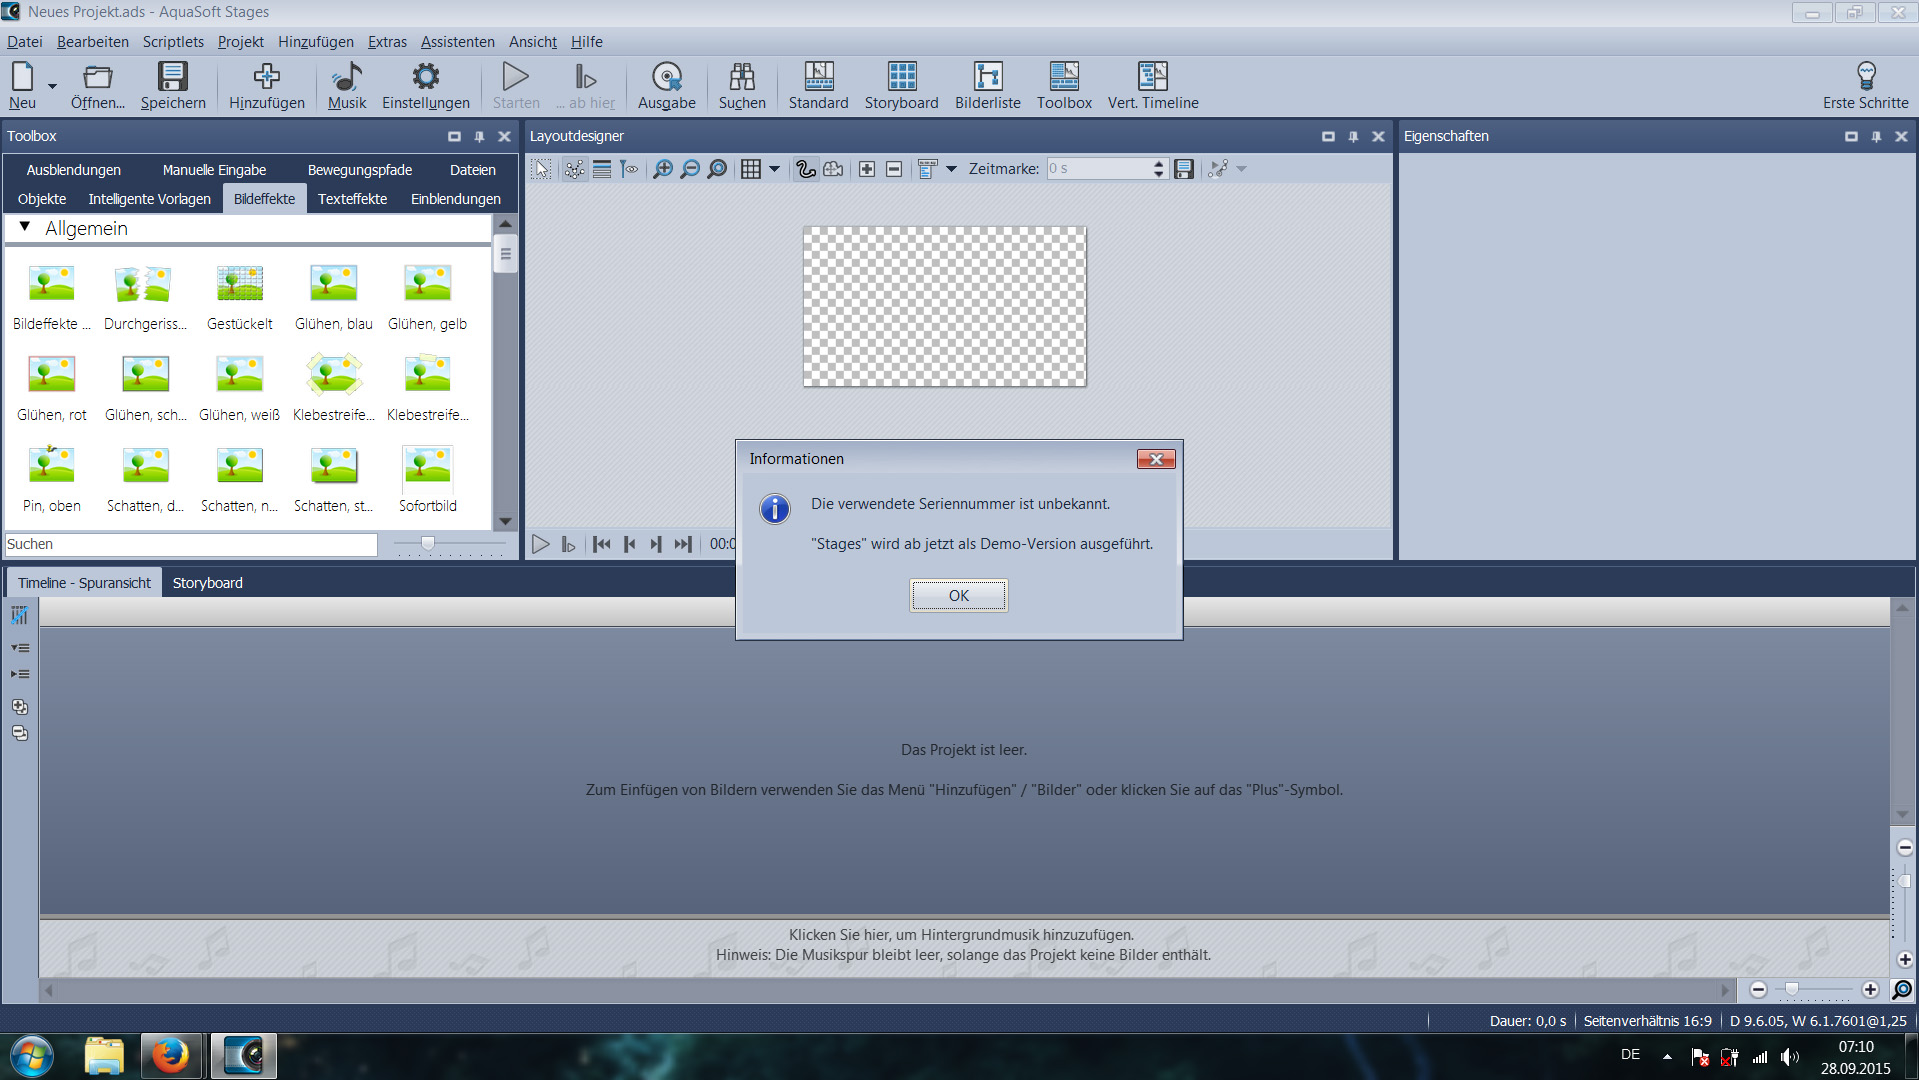
Task: Click zoom in magnifier in Layoutdesigner
Action: click(662, 169)
